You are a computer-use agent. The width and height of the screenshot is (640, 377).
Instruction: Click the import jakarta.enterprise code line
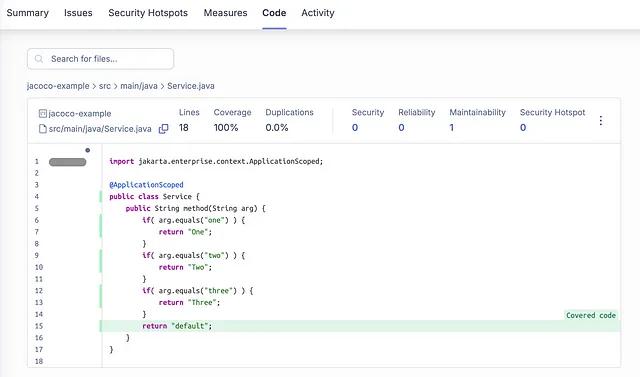pos(216,162)
